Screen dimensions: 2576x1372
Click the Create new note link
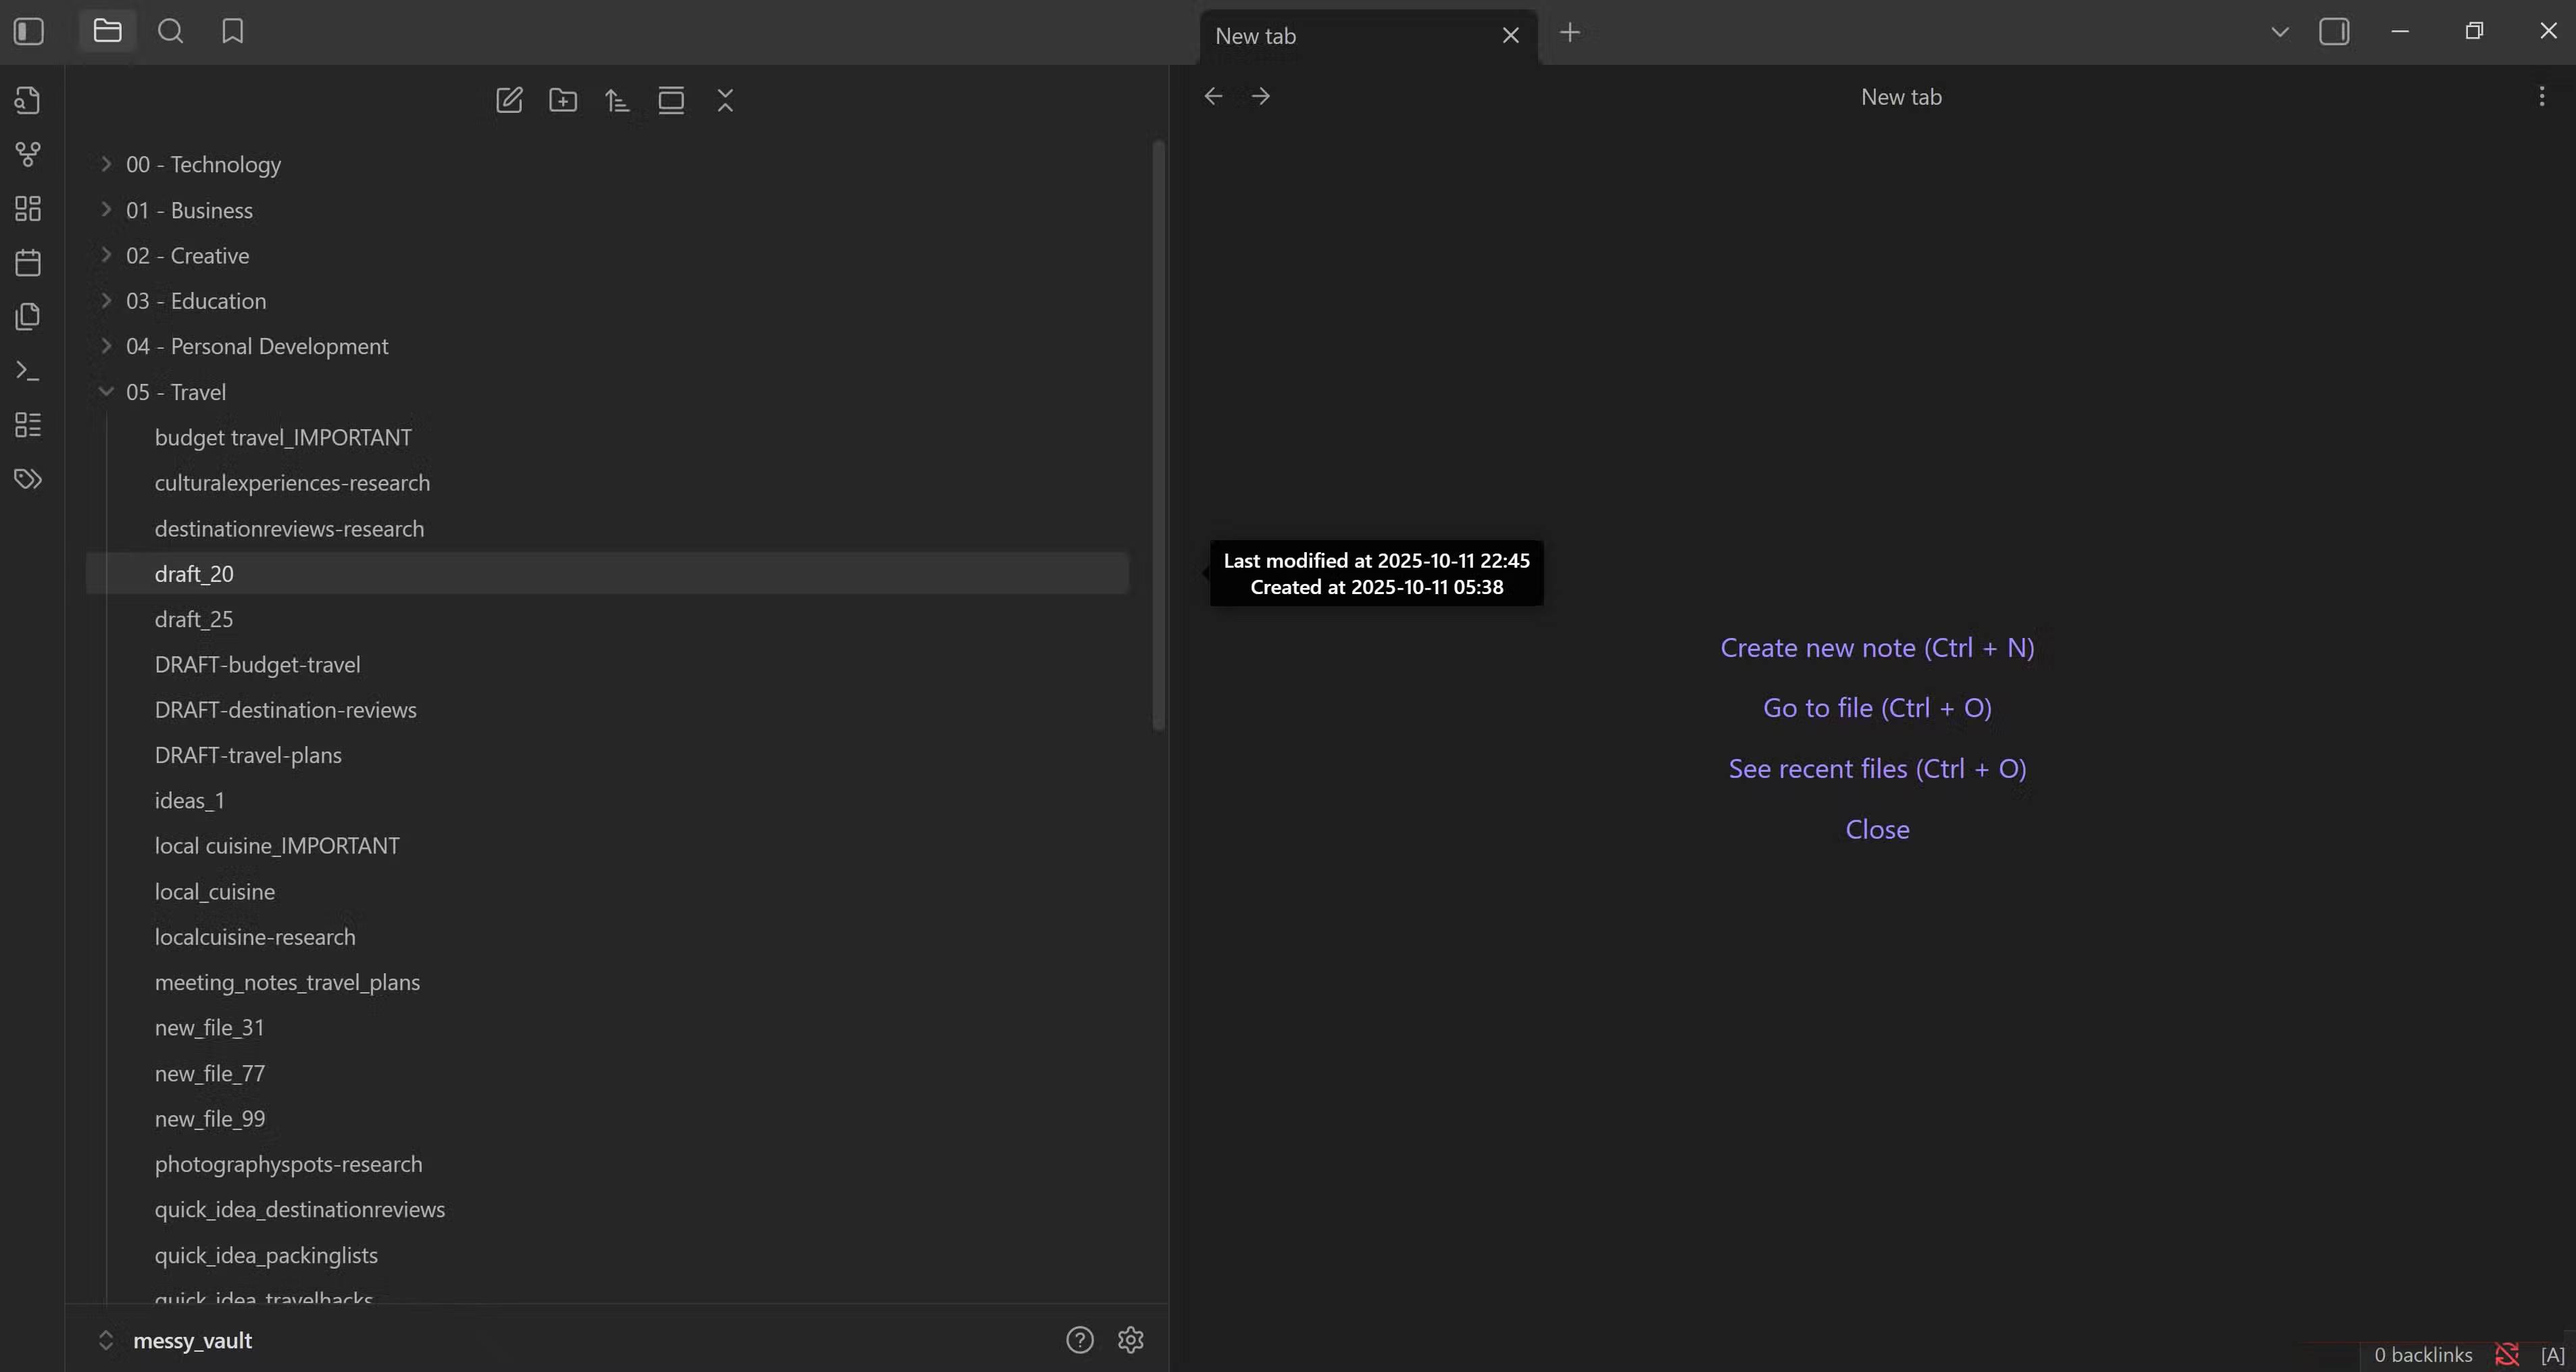pyautogui.click(x=1876, y=648)
